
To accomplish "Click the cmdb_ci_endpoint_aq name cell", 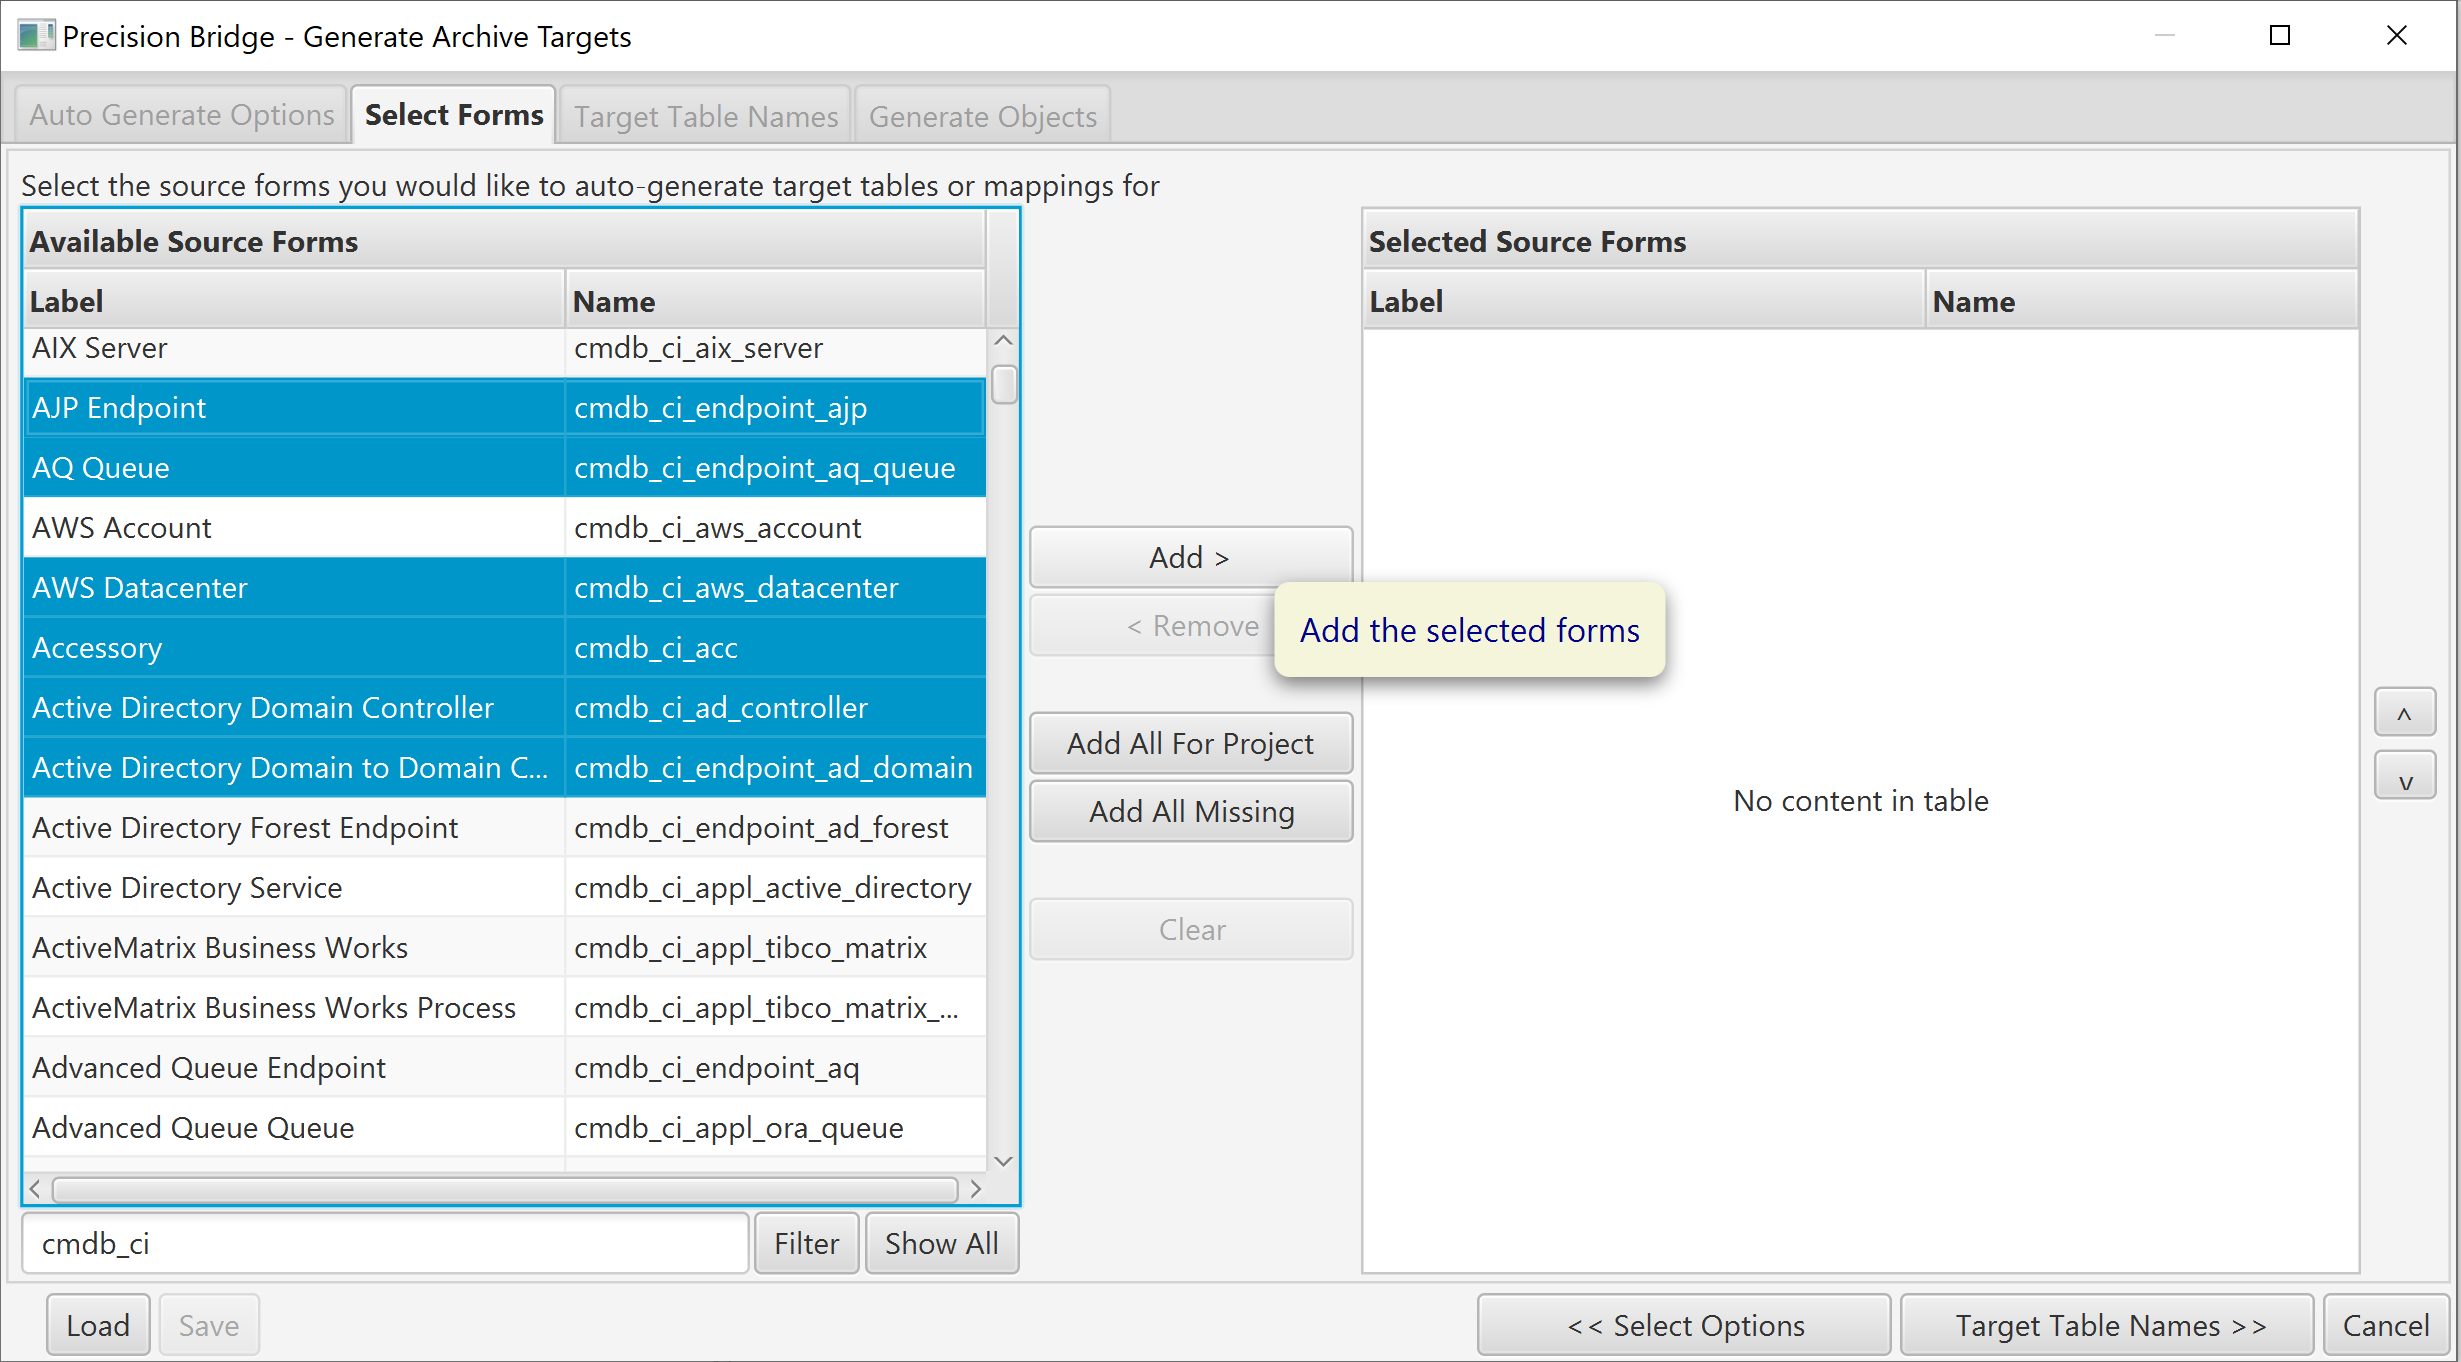I will 776,1067.
